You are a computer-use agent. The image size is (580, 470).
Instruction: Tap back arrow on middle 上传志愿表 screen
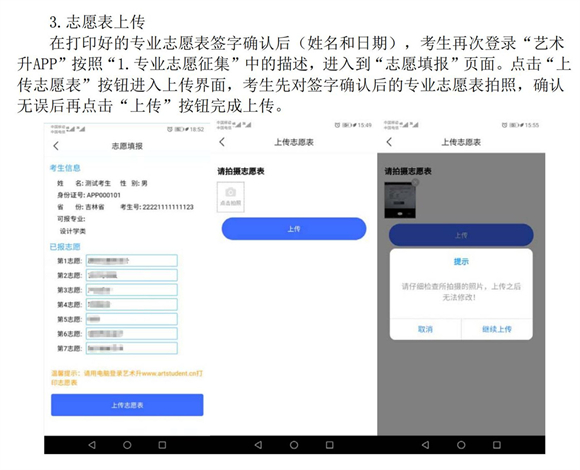(x=222, y=142)
